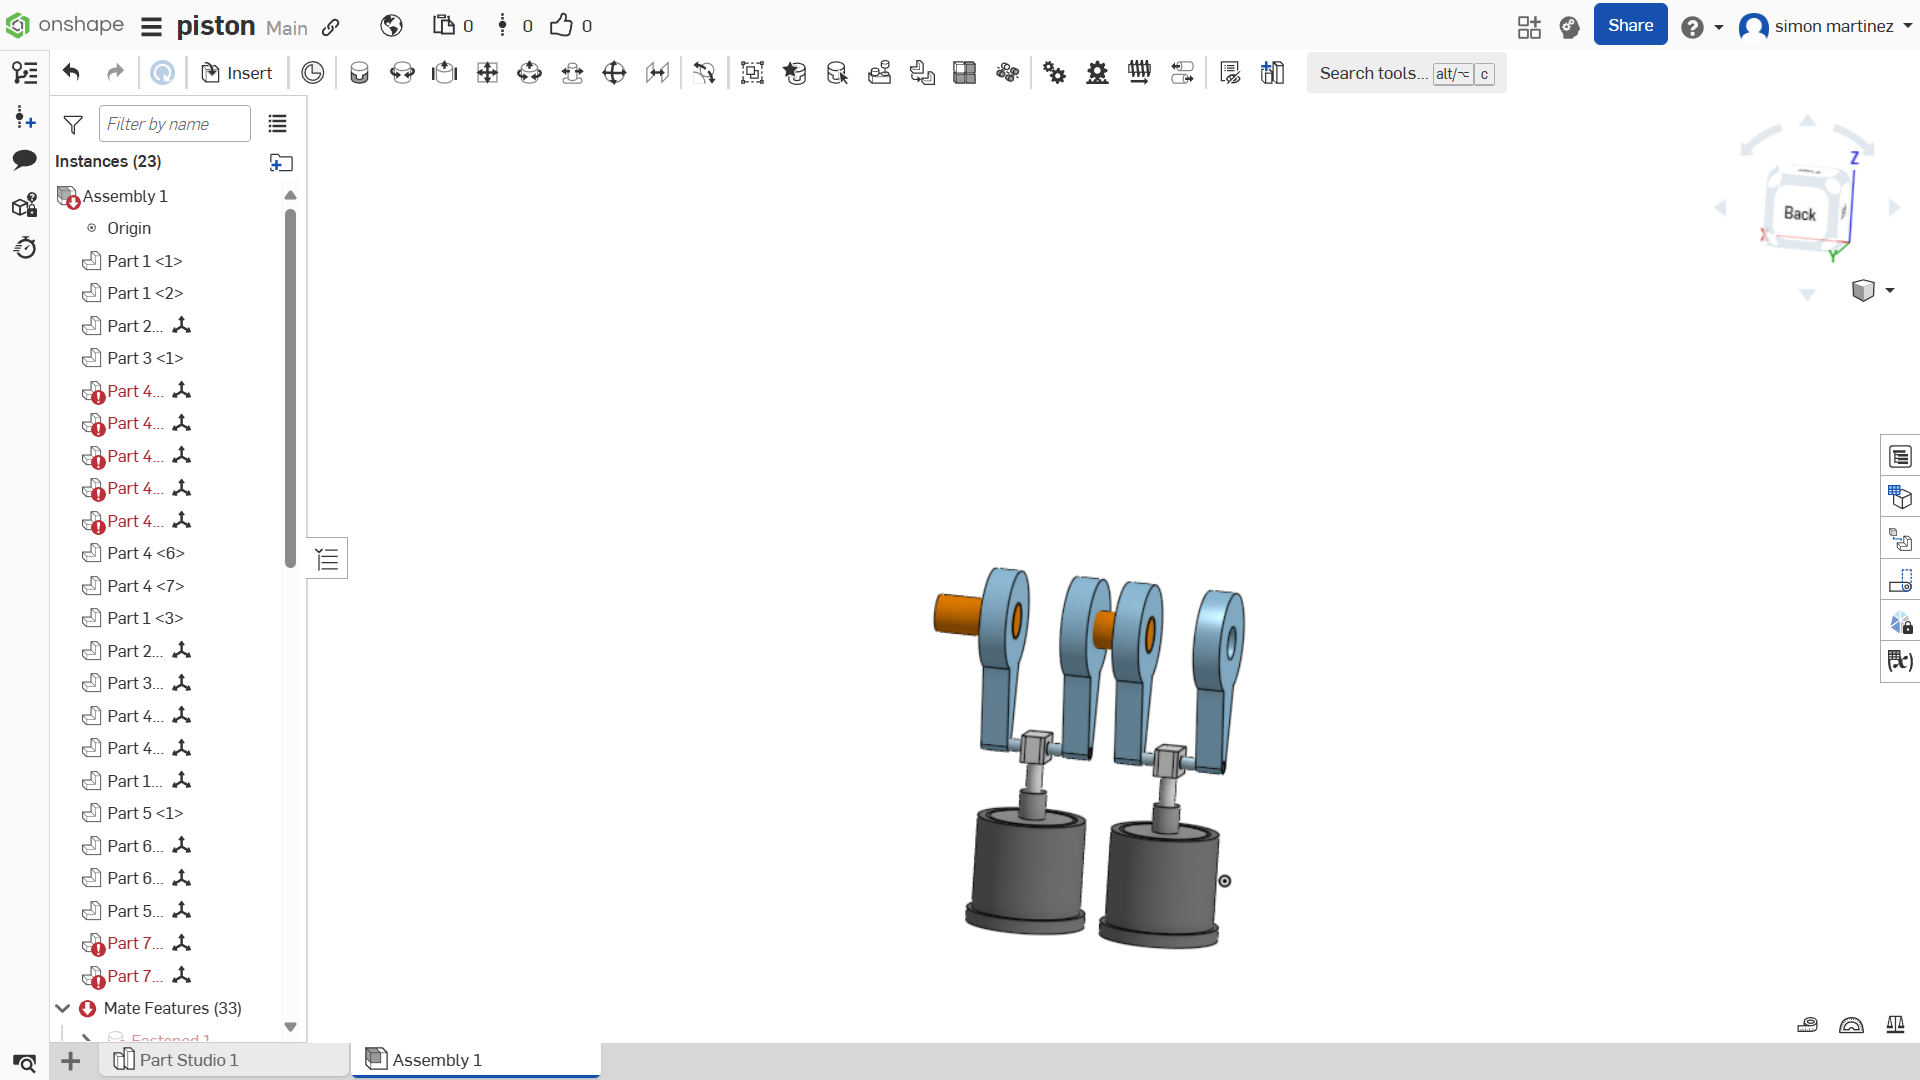This screenshot has width=1920, height=1080.
Task: Click the Rack and pinion relation icon
Action: click(x=1097, y=72)
